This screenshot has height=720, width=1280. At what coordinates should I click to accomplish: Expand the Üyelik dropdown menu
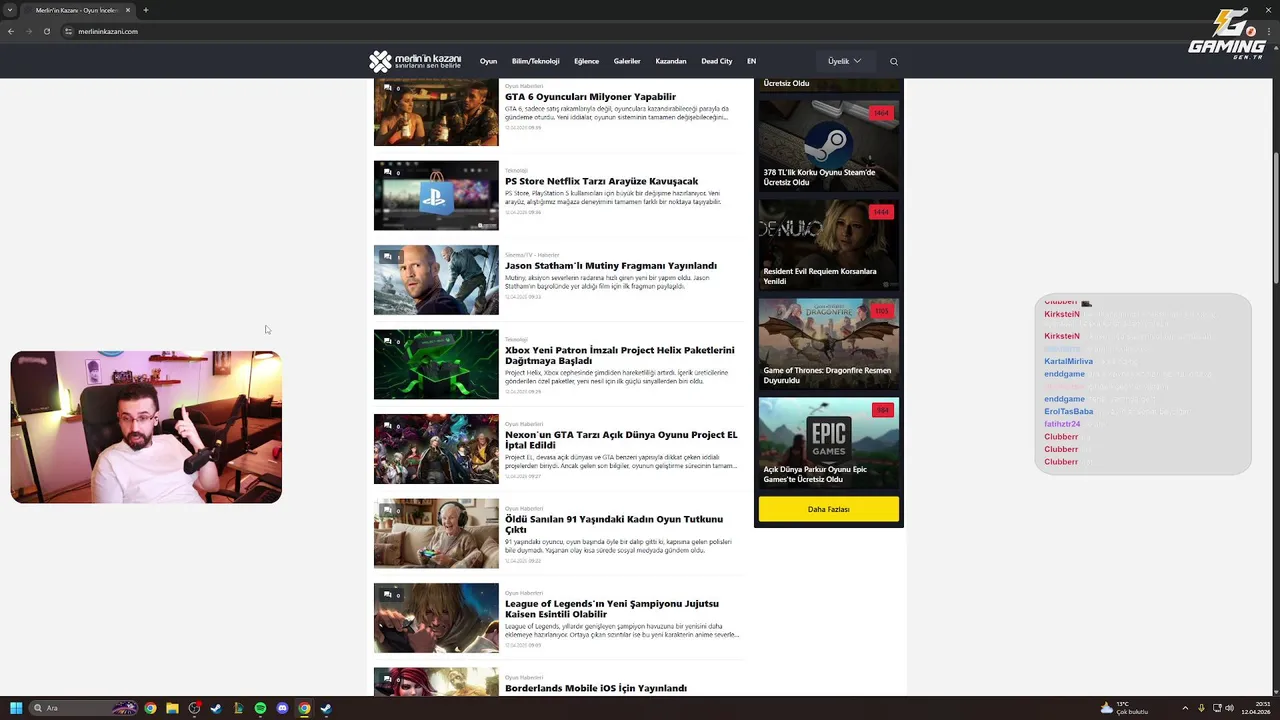[844, 61]
